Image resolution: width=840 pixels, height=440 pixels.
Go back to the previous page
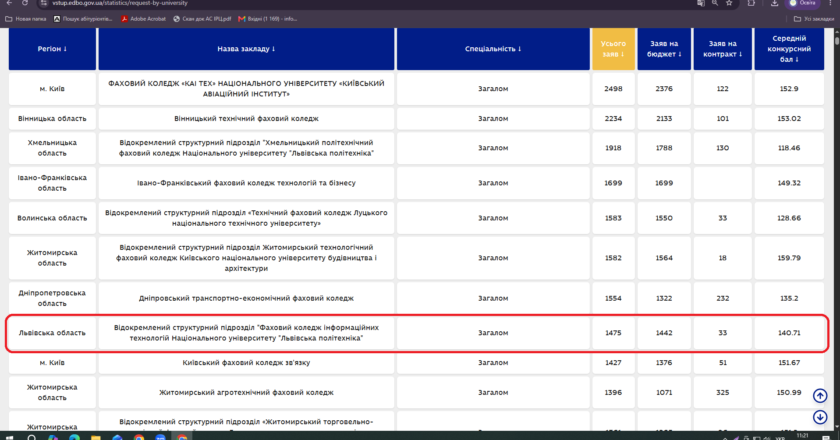pyautogui.click(x=9, y=3)
